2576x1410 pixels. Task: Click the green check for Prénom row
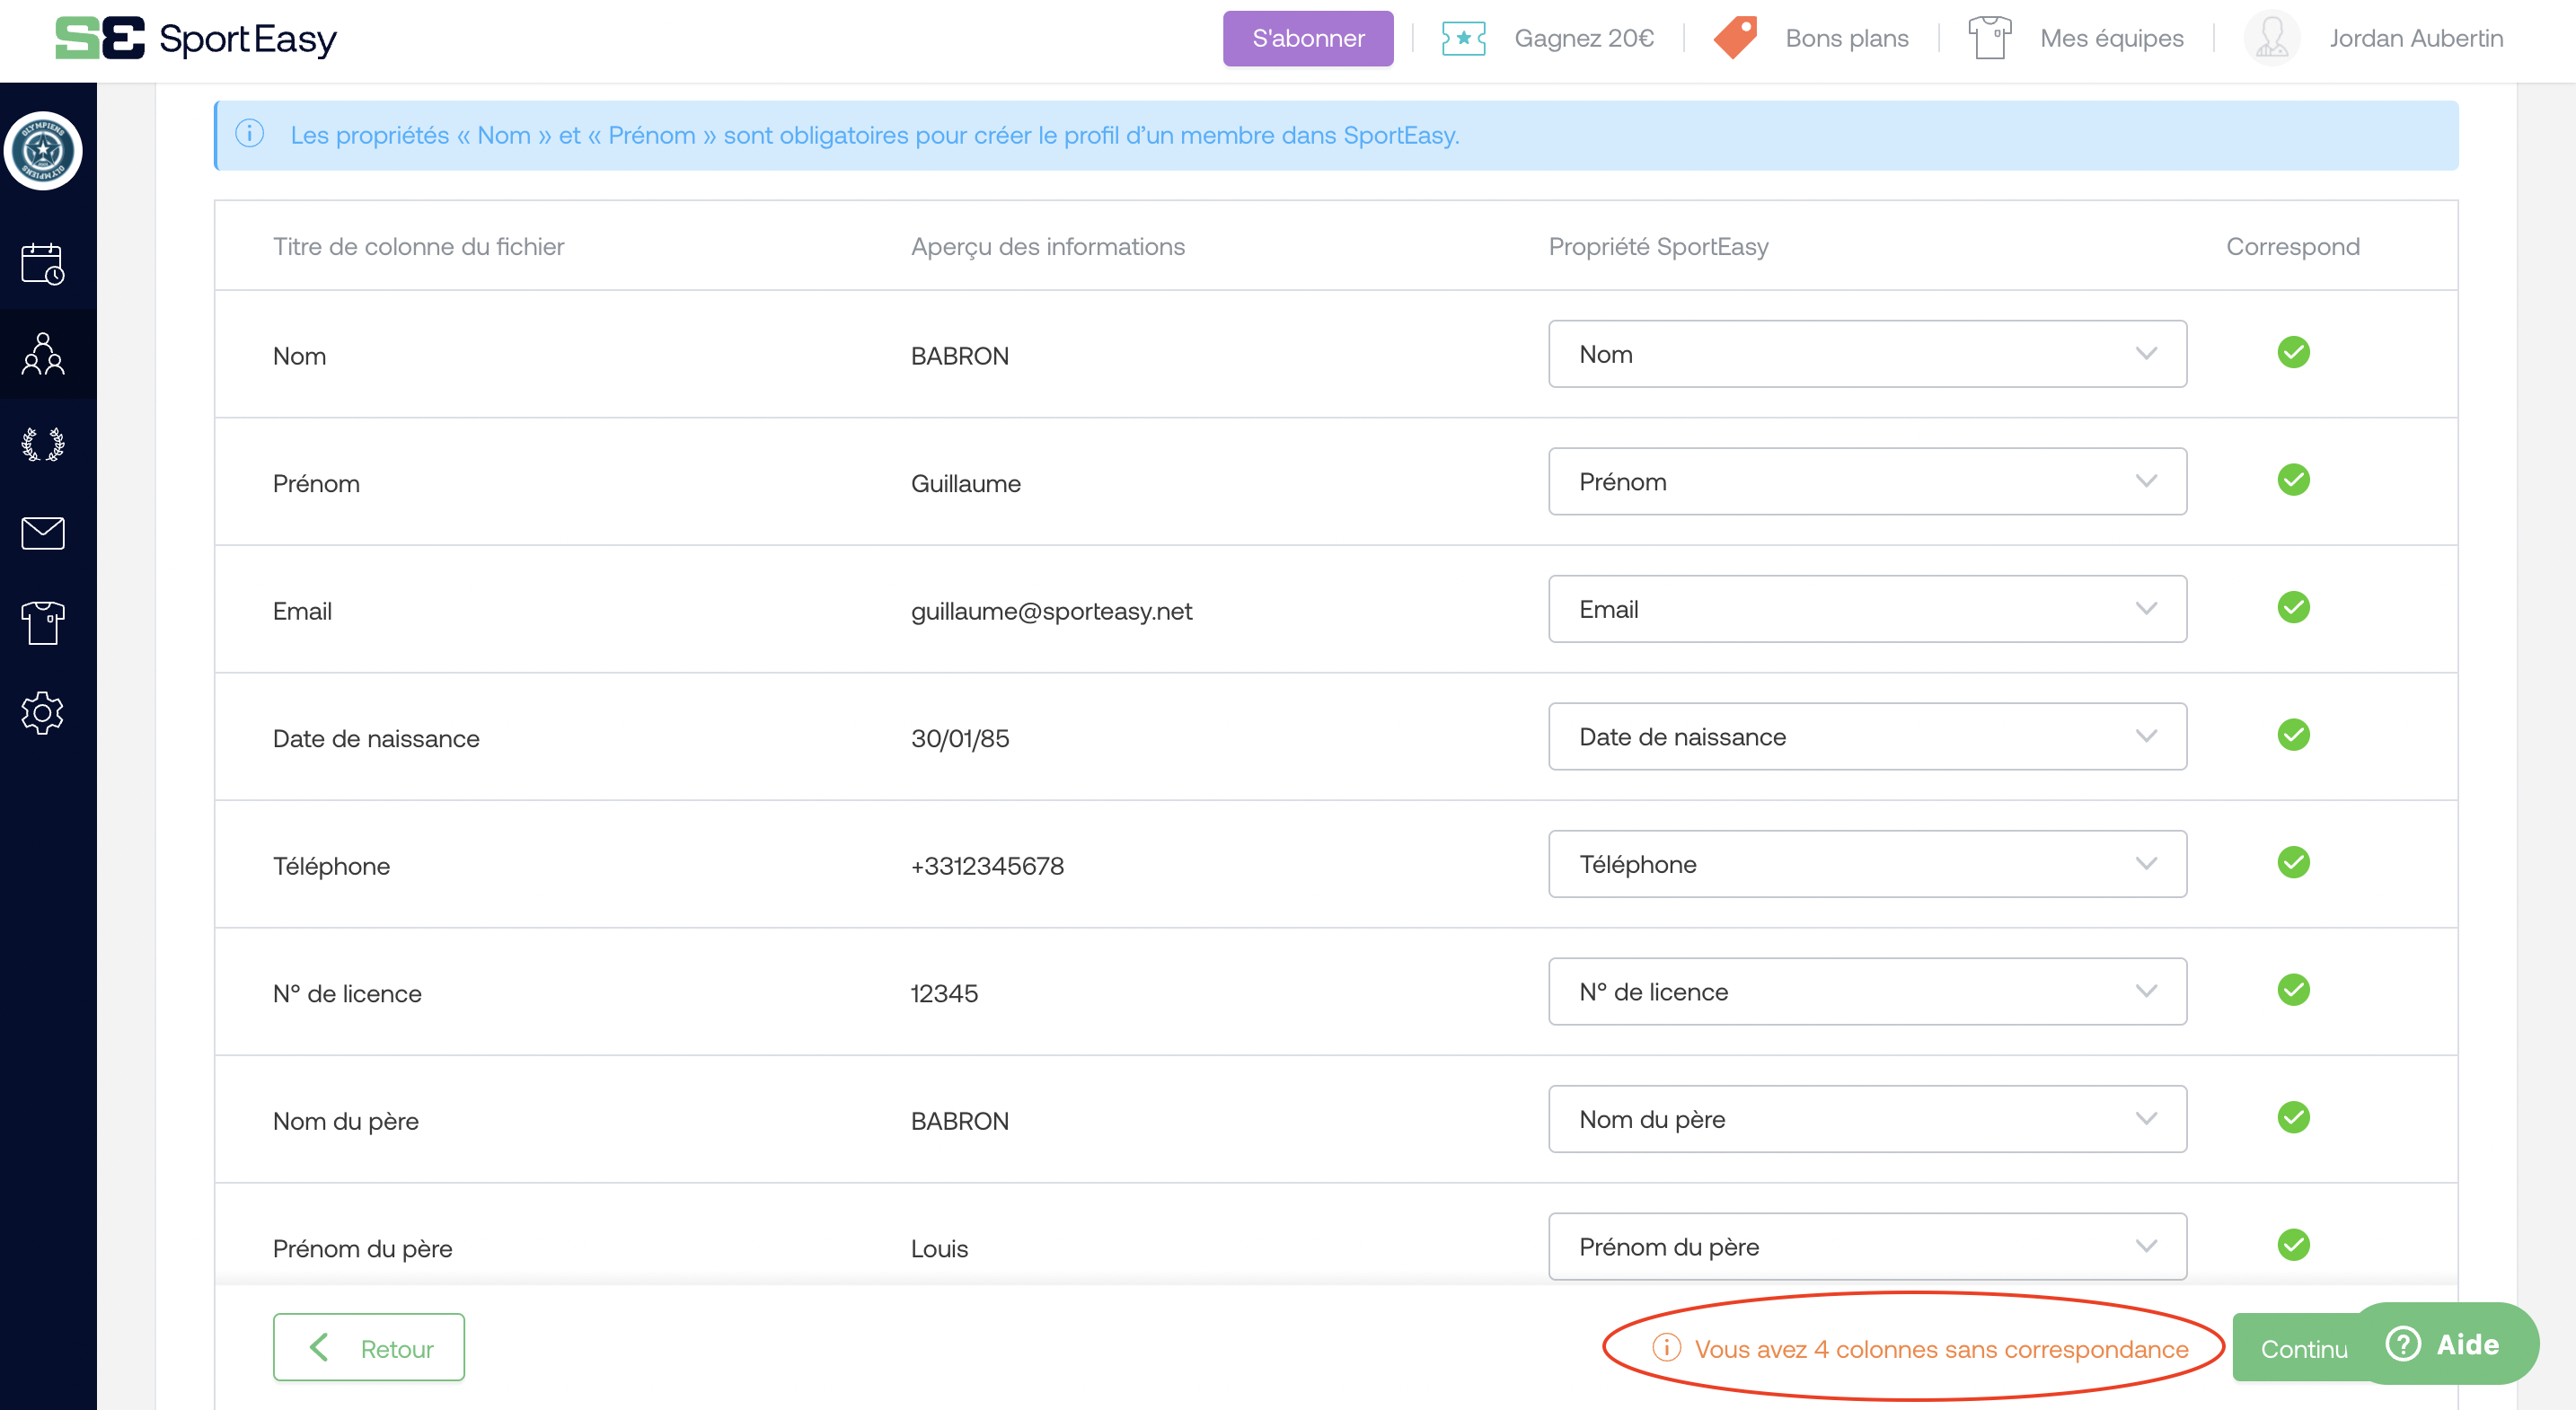pyautogui.click(x=2293, y=480)
